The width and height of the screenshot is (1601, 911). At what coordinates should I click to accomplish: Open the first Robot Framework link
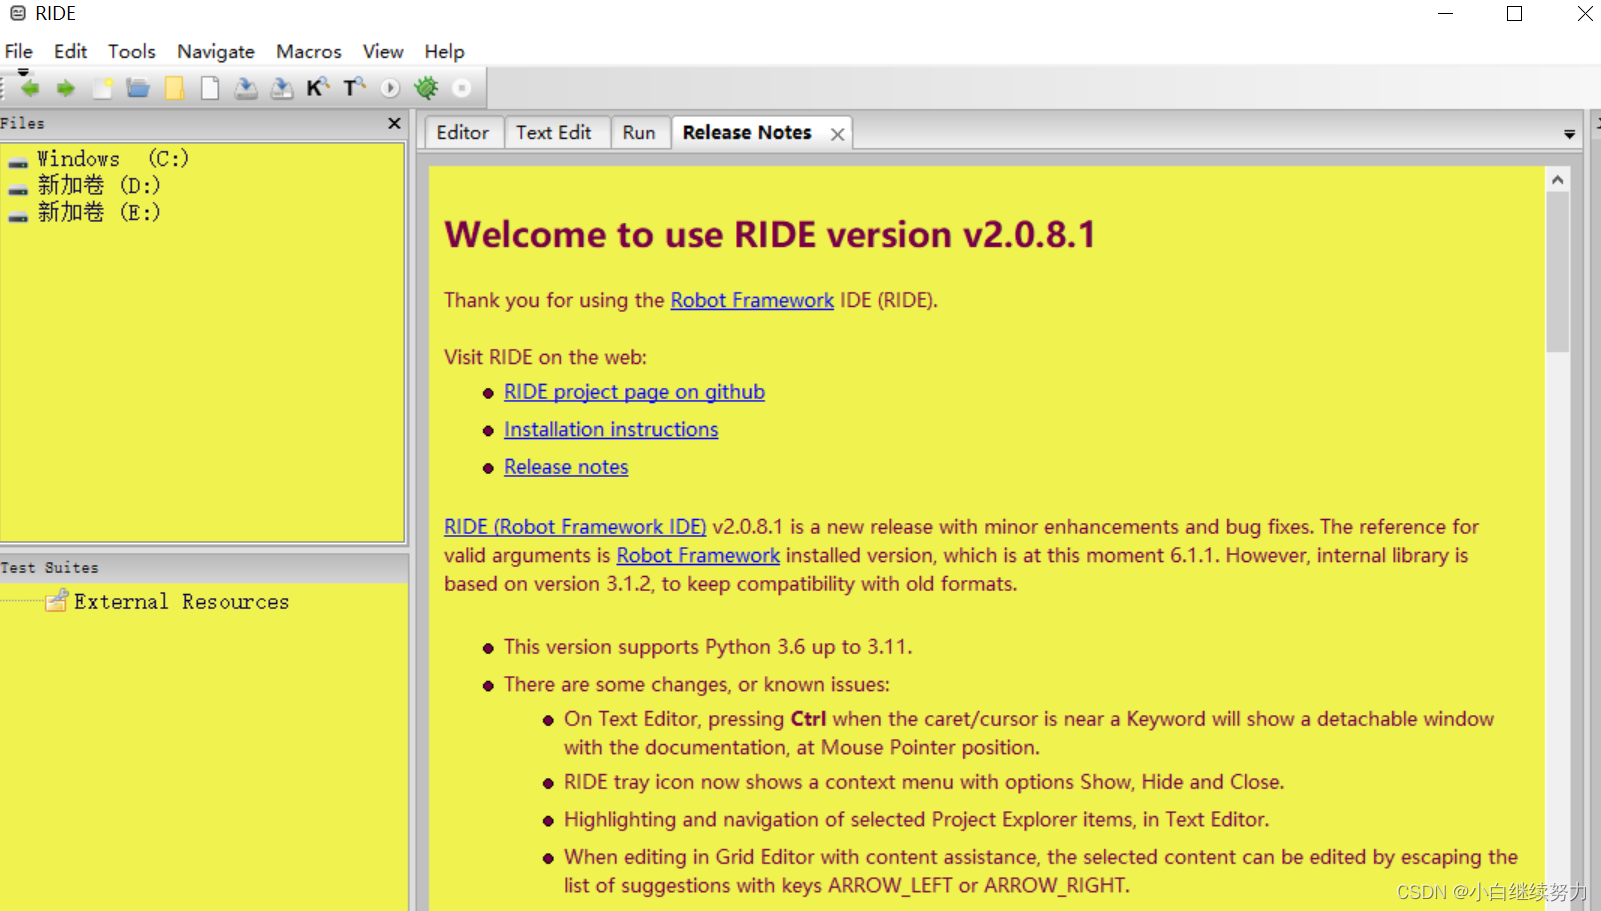pyautogui.click(x=752, y=300)
